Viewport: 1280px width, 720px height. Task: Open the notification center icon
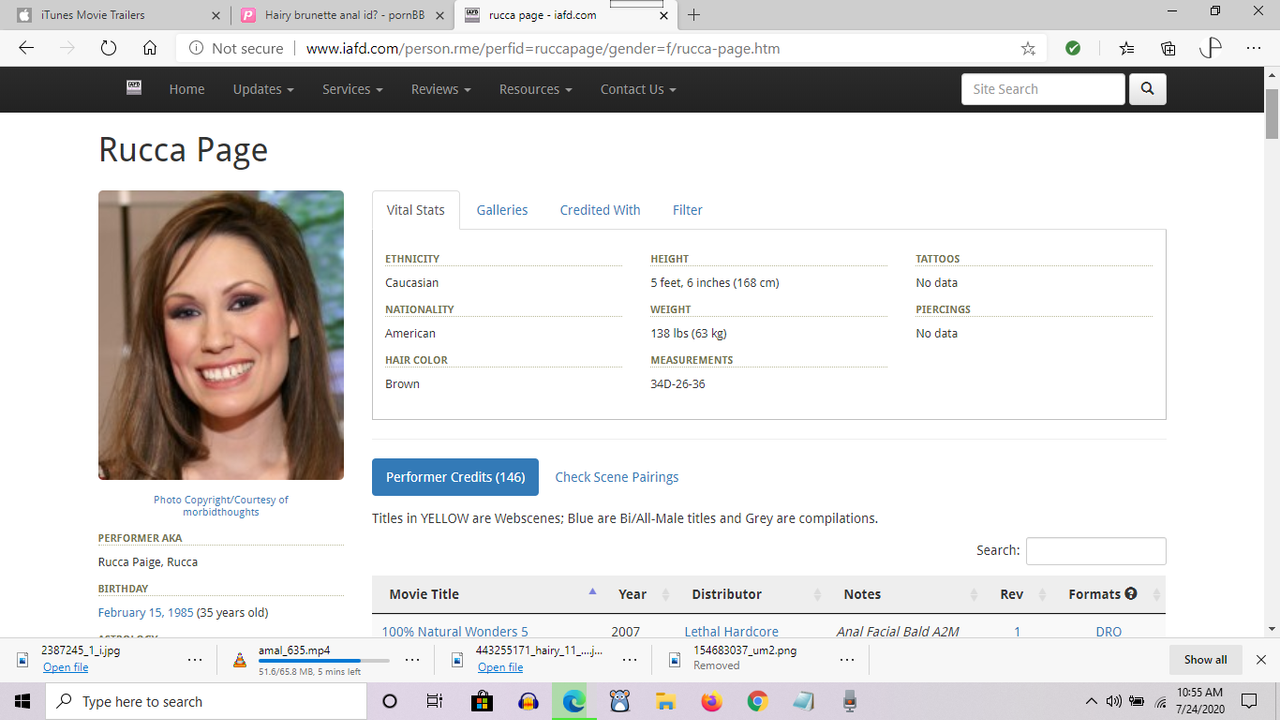tap(1249, 701)
